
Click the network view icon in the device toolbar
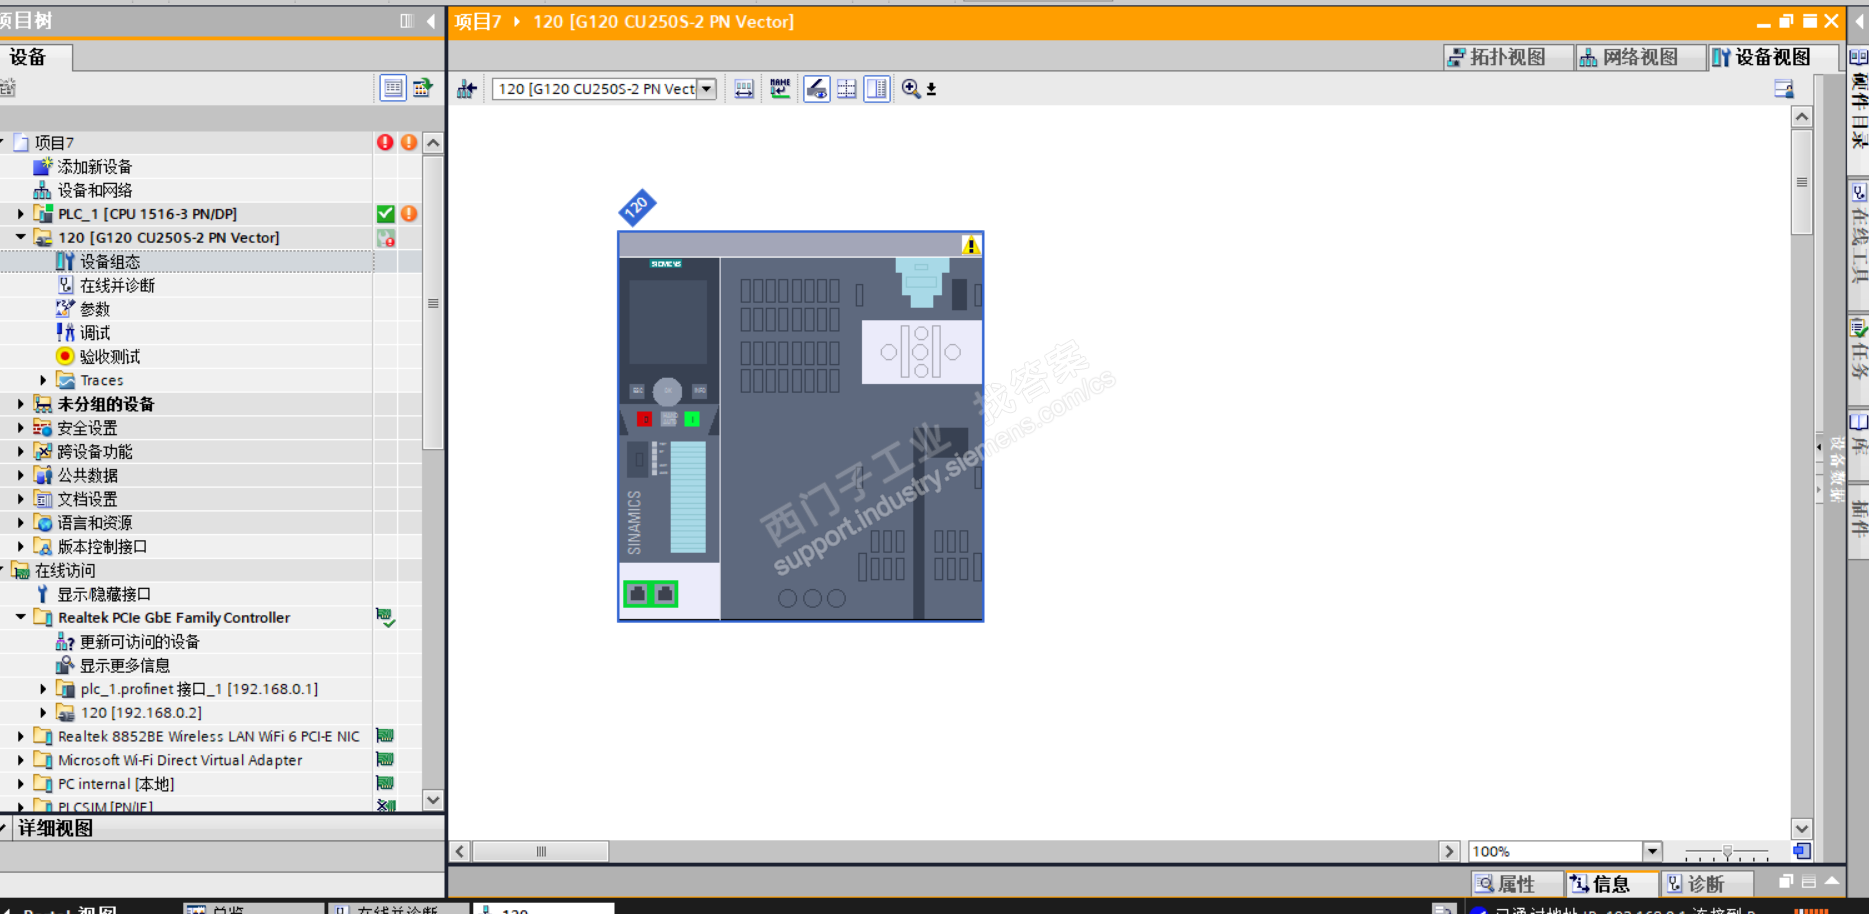tap(467, 89)
